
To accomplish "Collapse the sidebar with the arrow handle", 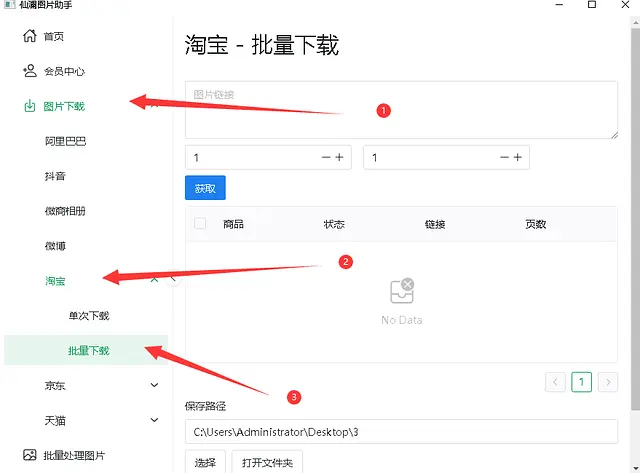I will point(173,279).
